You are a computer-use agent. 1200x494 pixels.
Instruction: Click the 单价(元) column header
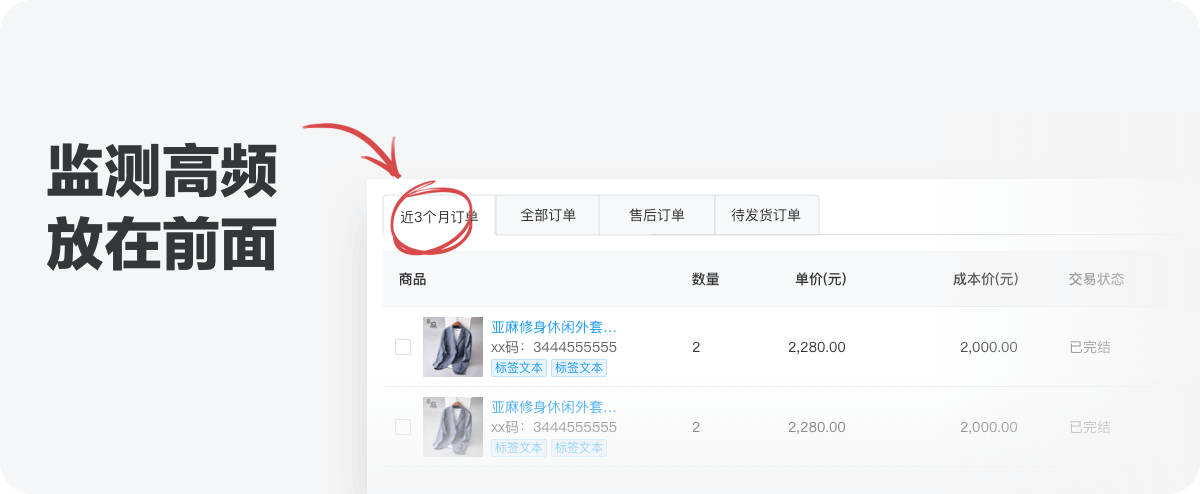821,279
